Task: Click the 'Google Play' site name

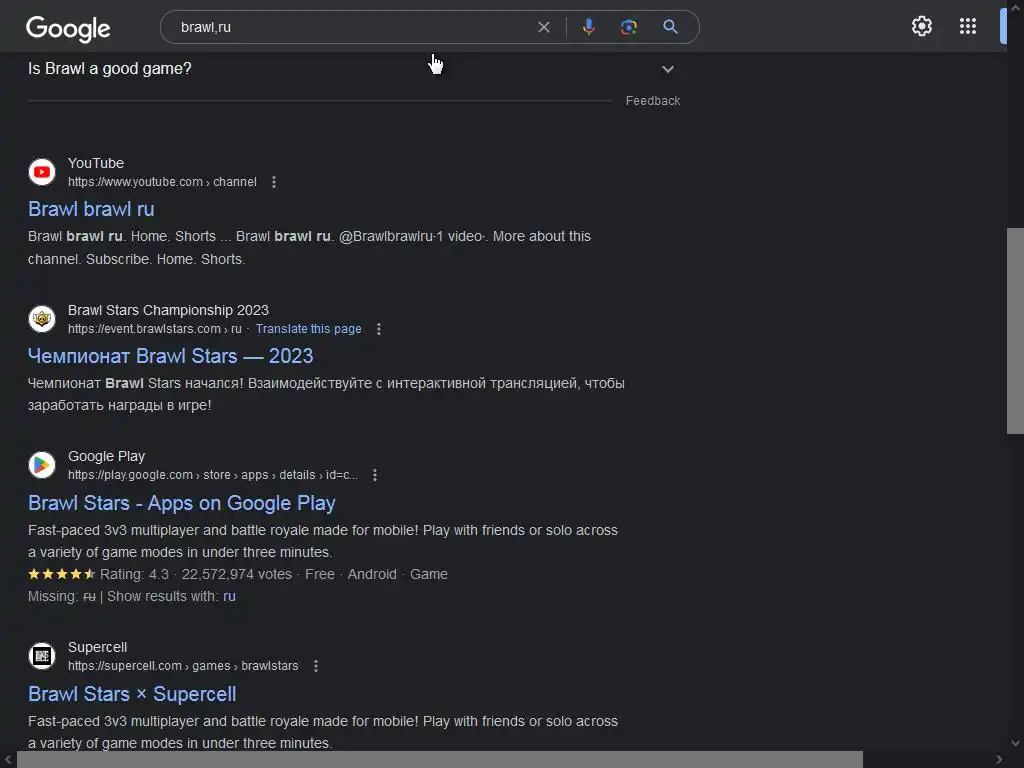Action: pyautogui.click(x=106, y=456)
